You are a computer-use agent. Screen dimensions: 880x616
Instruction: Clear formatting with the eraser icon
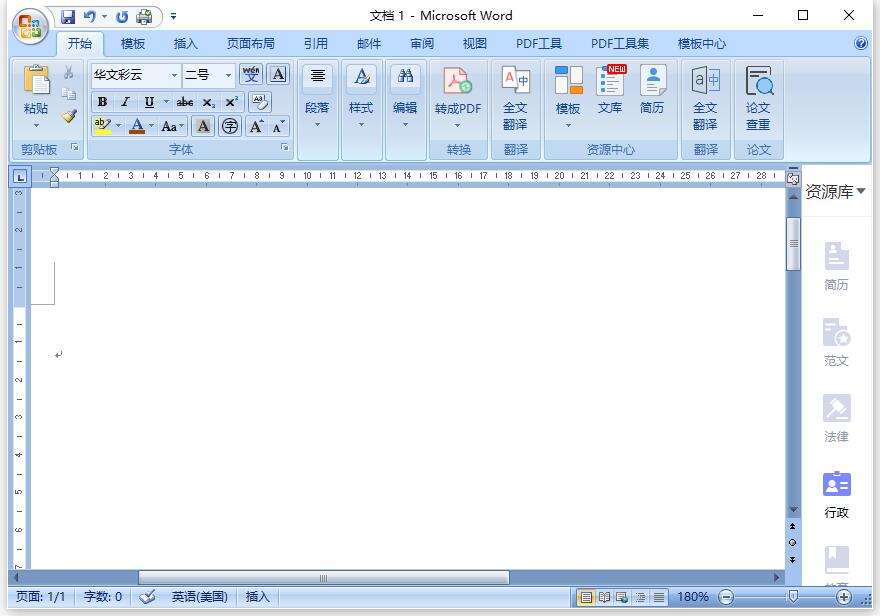point(259,102)
